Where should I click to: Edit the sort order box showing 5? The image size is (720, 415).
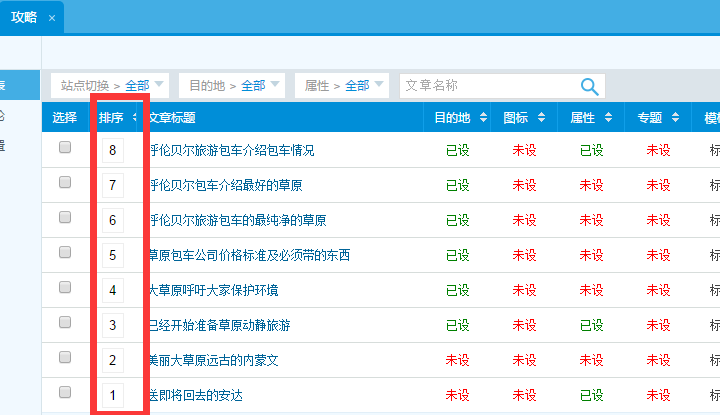click(113, 255)
